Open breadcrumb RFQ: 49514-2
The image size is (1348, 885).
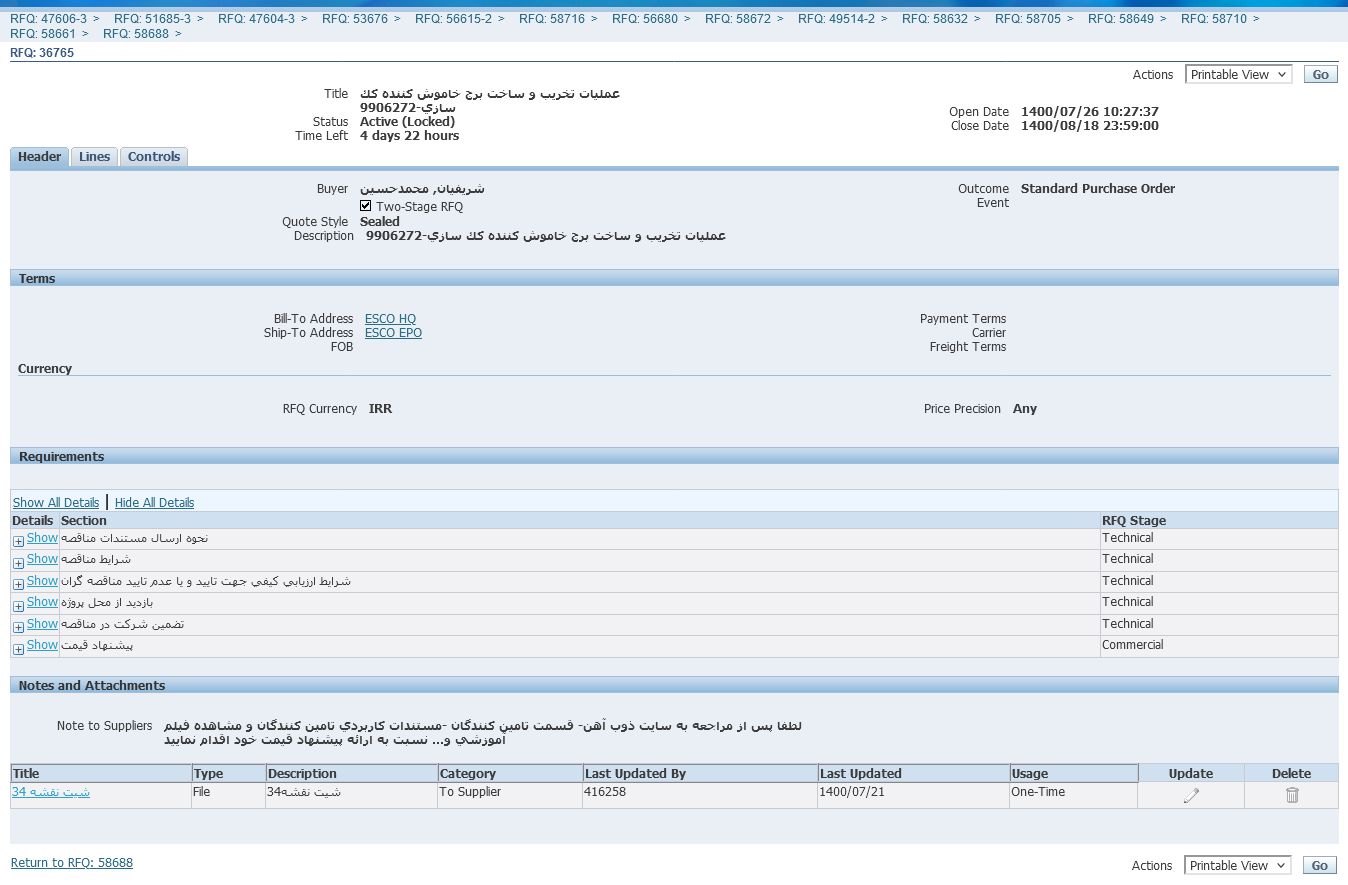tap(836, 19)
